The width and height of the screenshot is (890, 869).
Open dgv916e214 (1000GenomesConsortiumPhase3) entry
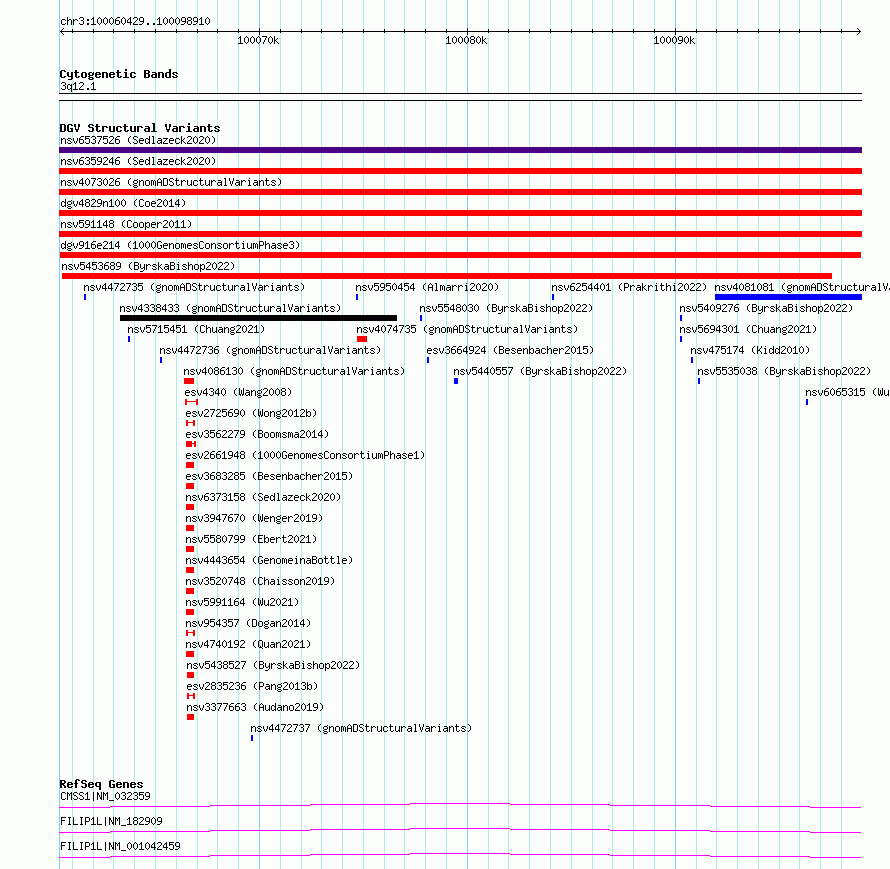pos(180,245)
